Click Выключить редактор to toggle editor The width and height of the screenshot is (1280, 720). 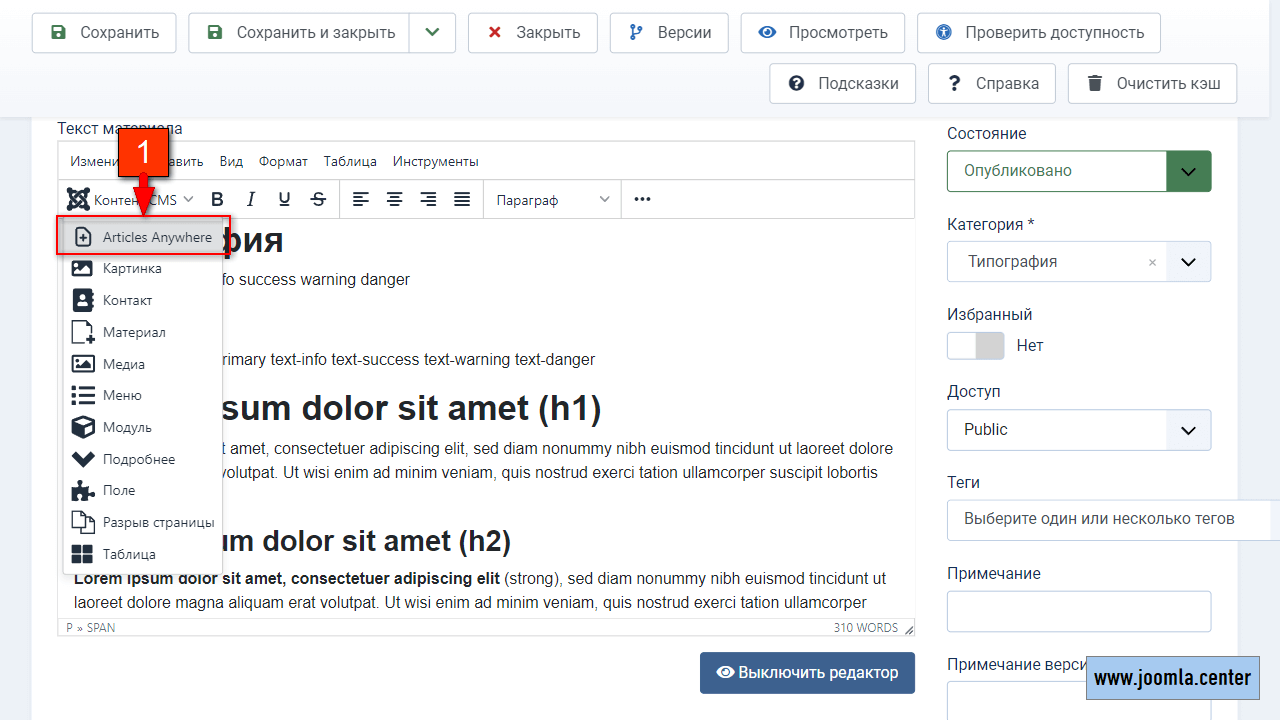pyautogui.click(x=807, y=672)
